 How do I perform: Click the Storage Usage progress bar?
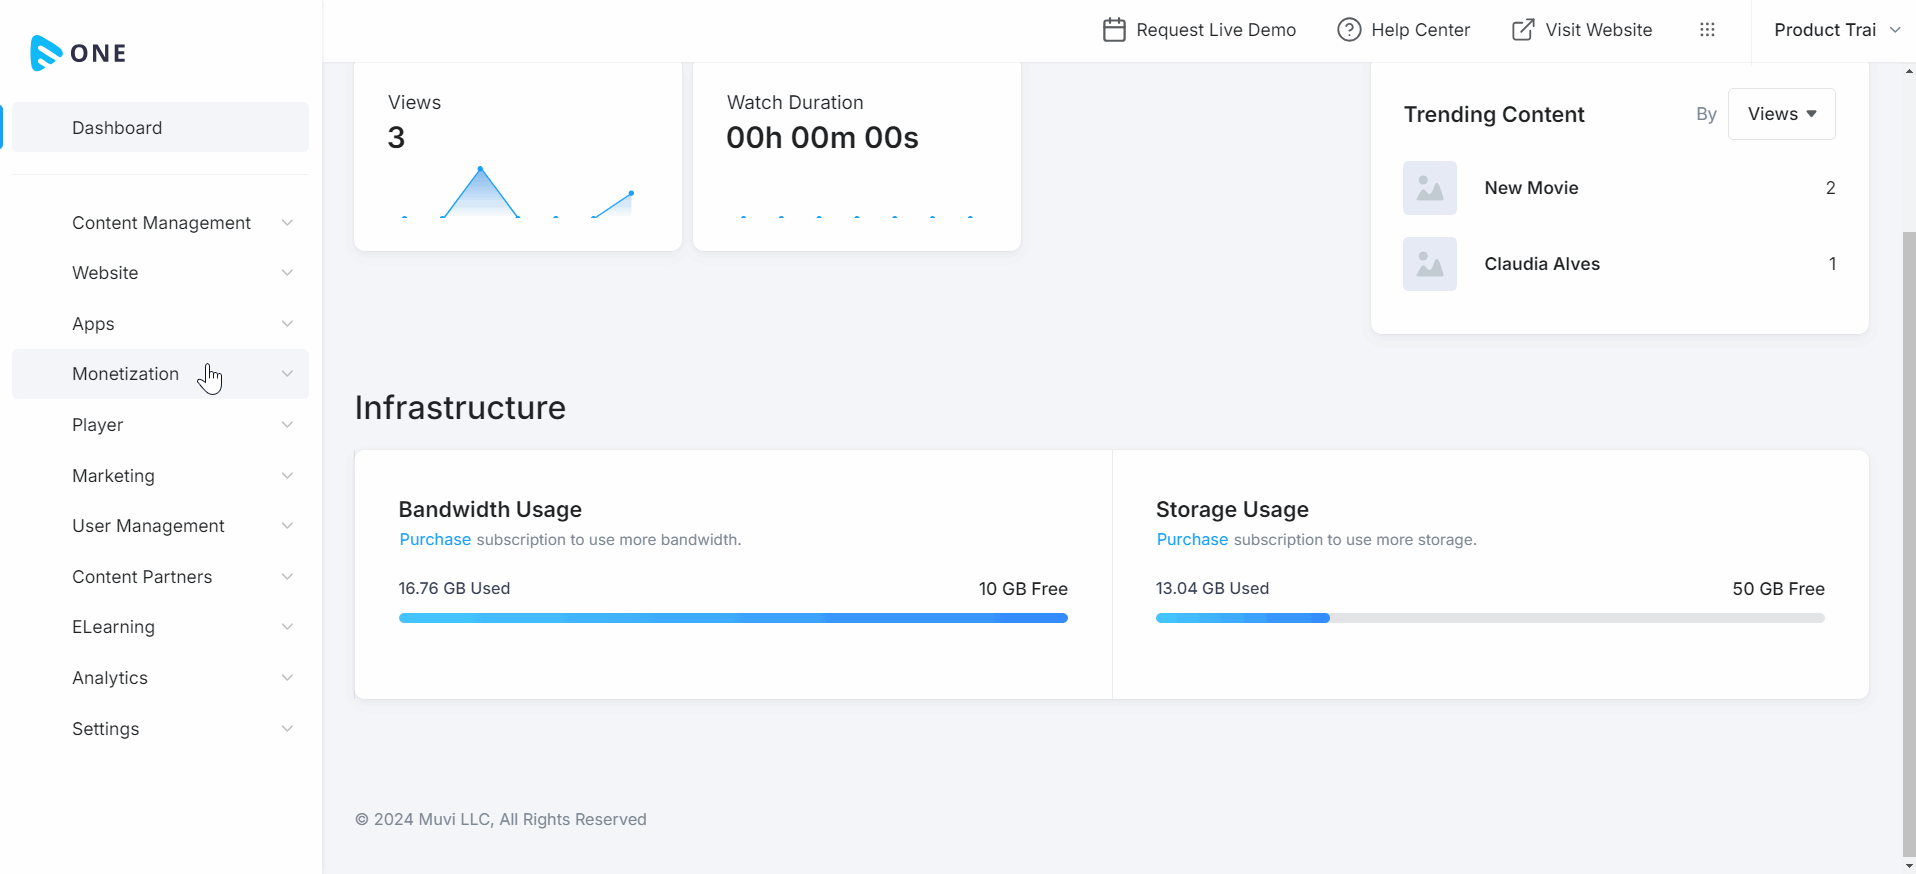click(x=1489, y=618)
